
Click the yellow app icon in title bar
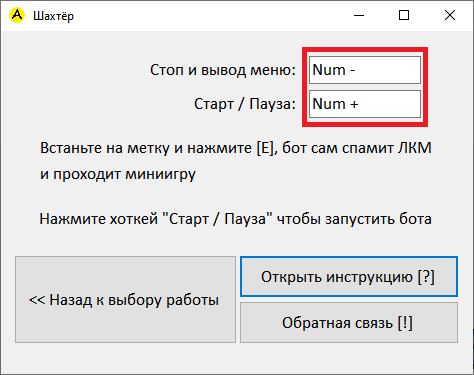point(17,15)
